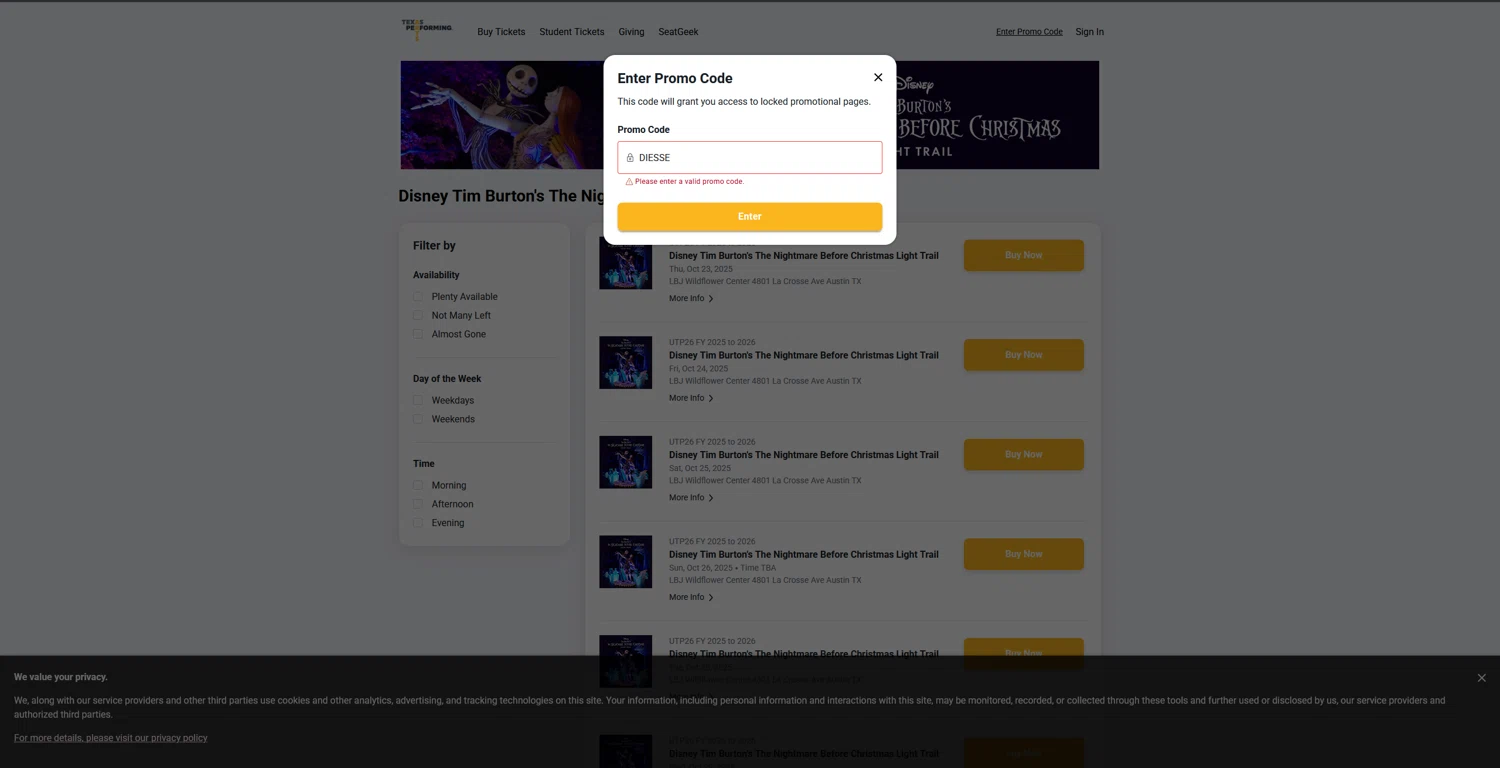This screenshot has height=768, width=1500.
Task: Open the privacy policy link
Action: 111,738
